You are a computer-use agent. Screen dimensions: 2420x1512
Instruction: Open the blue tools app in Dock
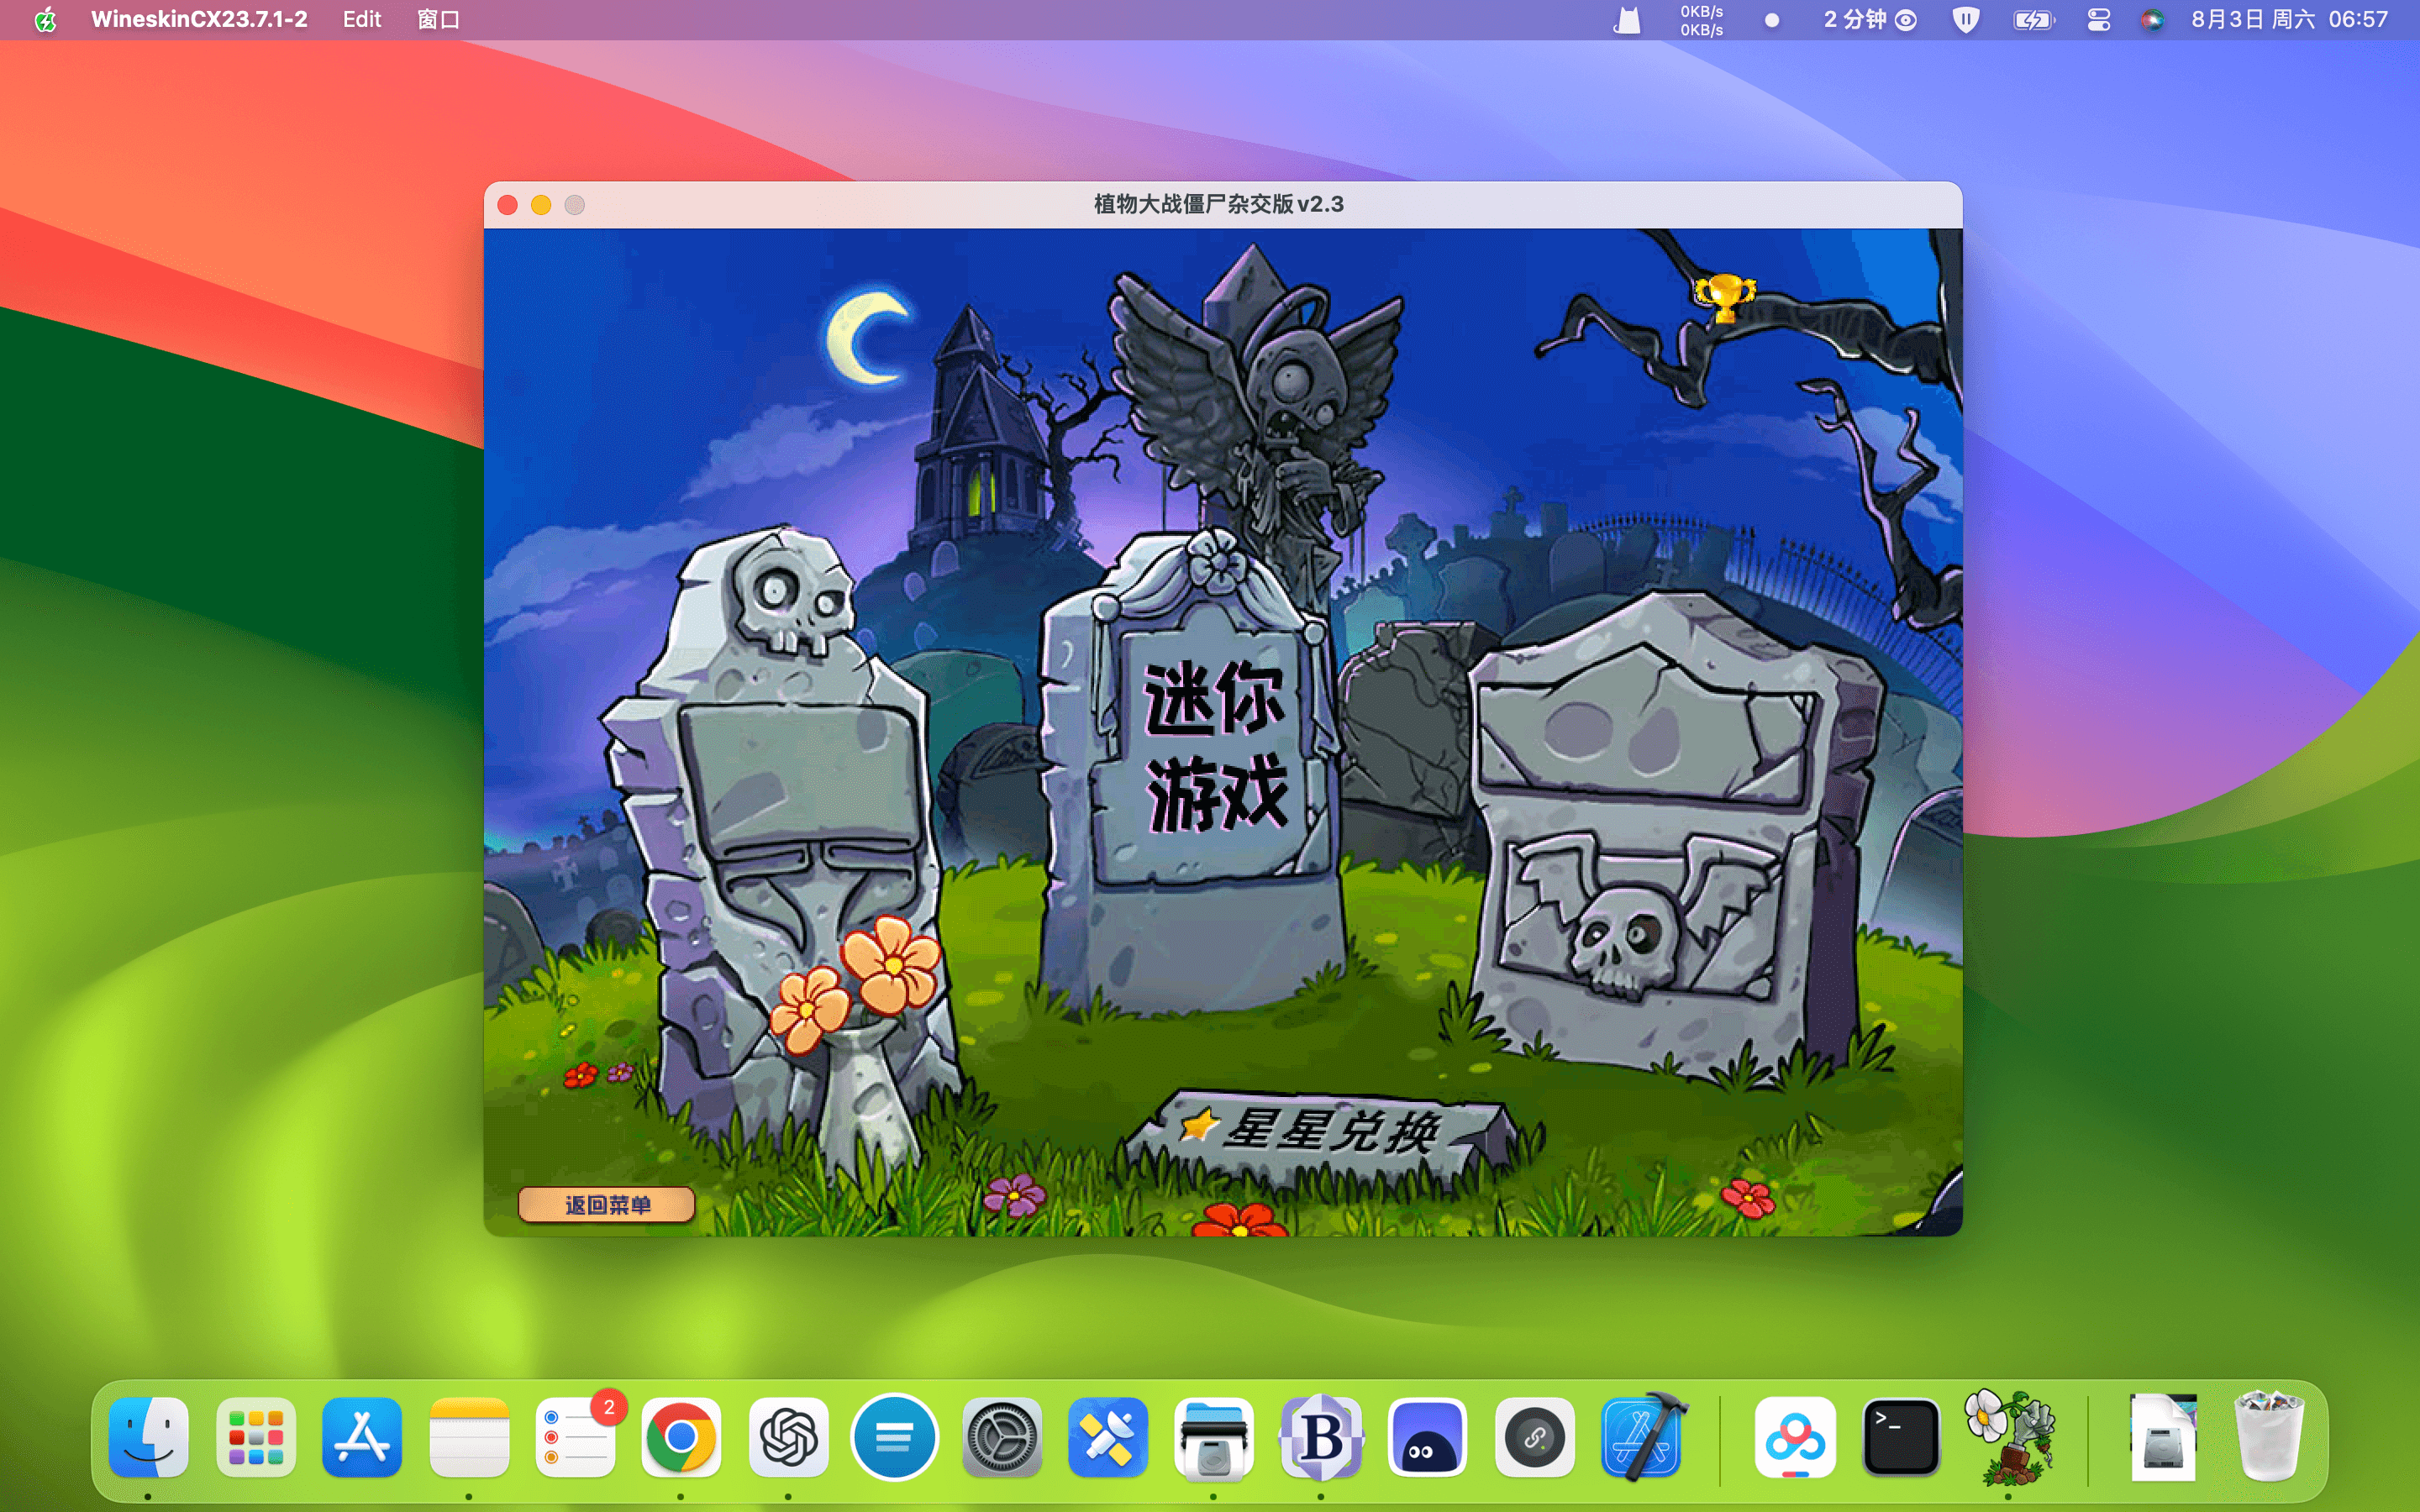1107,1437
